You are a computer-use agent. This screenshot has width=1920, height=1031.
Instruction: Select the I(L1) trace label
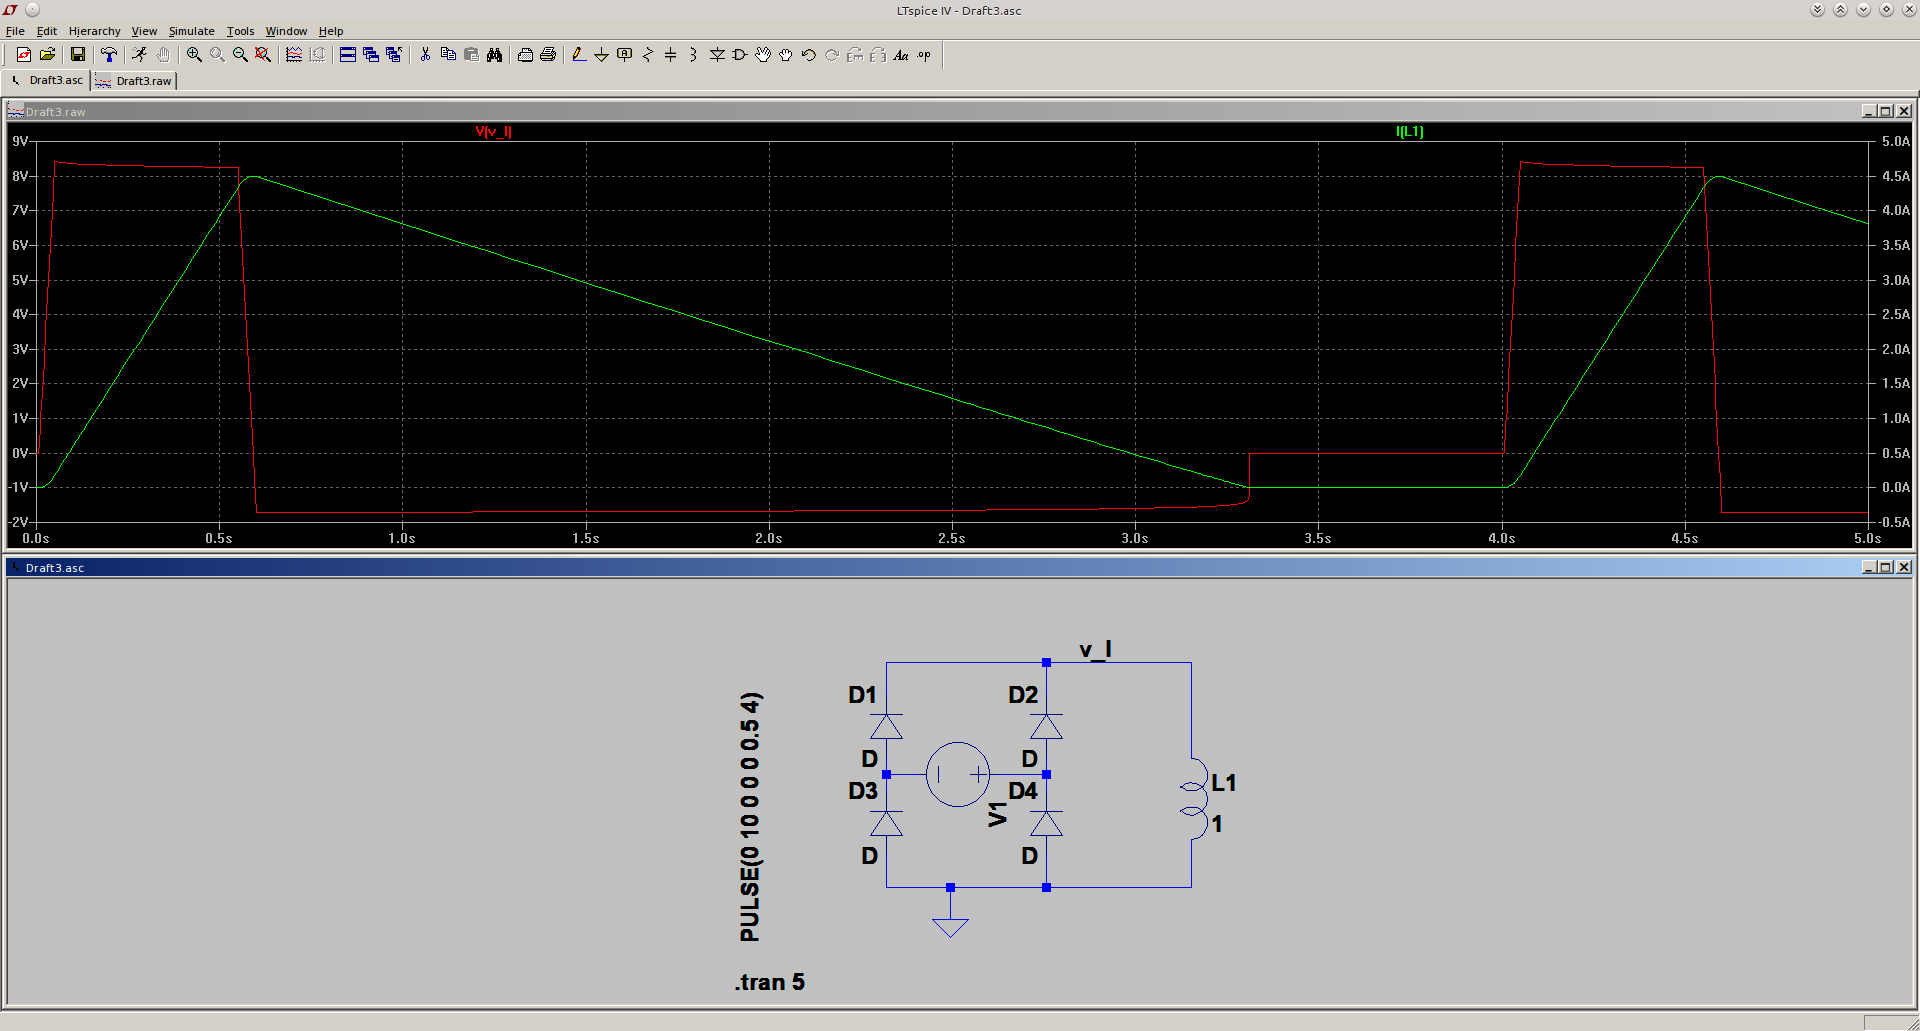tap(1410, 131)
